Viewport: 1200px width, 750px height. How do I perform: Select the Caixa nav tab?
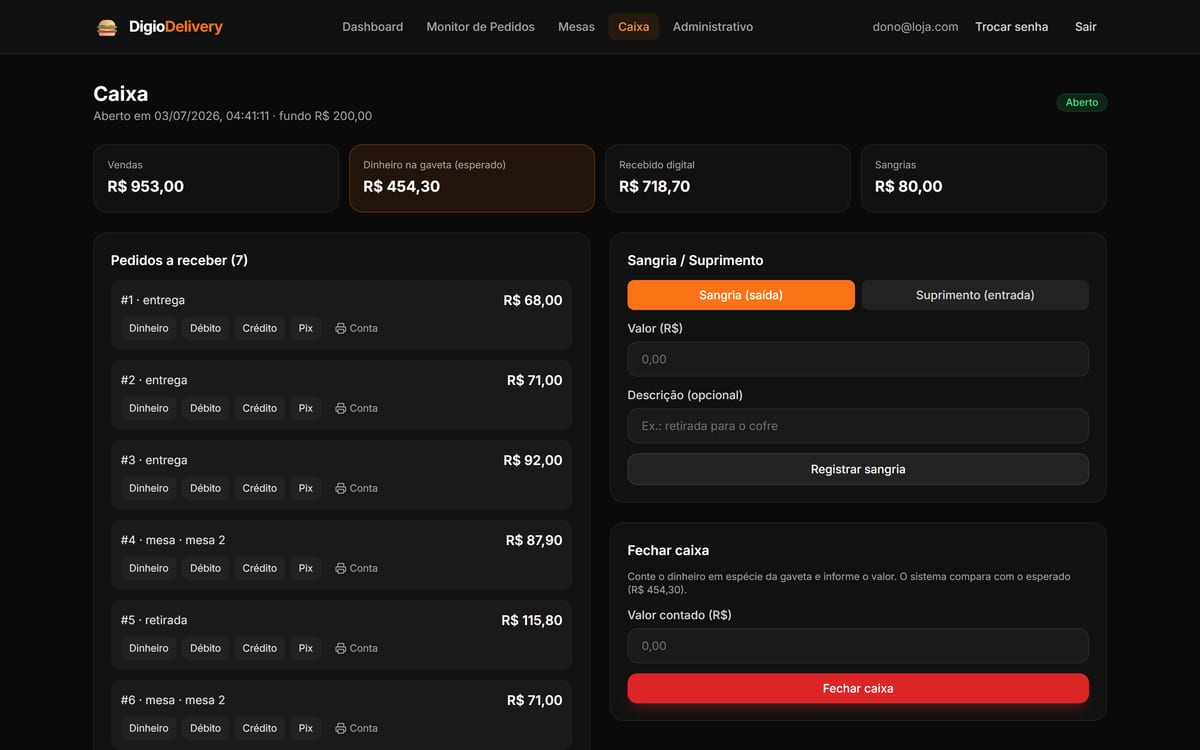tap(633, 27)
